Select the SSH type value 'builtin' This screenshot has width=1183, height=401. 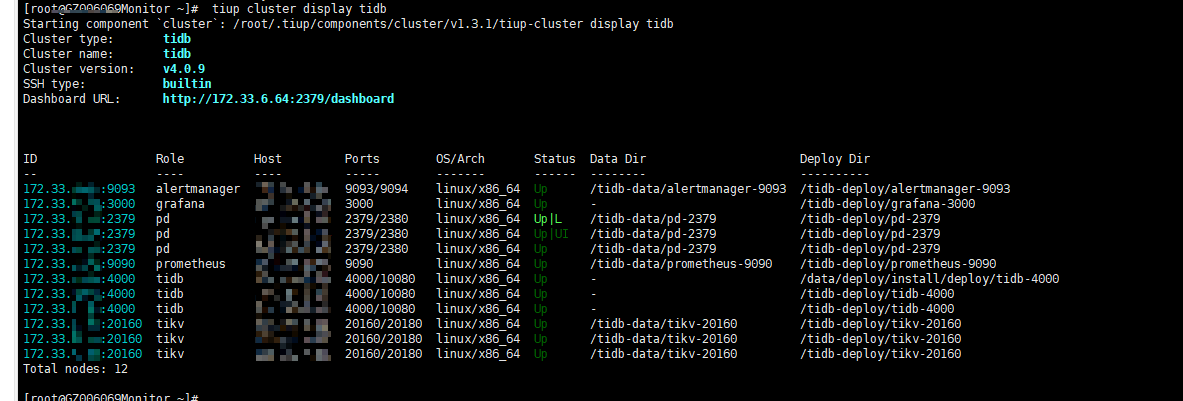pos(187,84)
